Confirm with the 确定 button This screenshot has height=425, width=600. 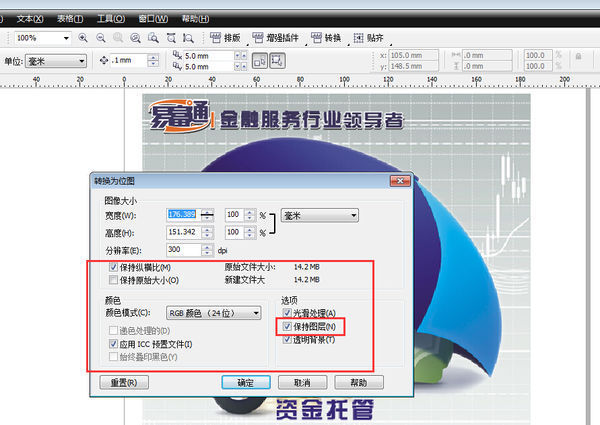point(246,382)
